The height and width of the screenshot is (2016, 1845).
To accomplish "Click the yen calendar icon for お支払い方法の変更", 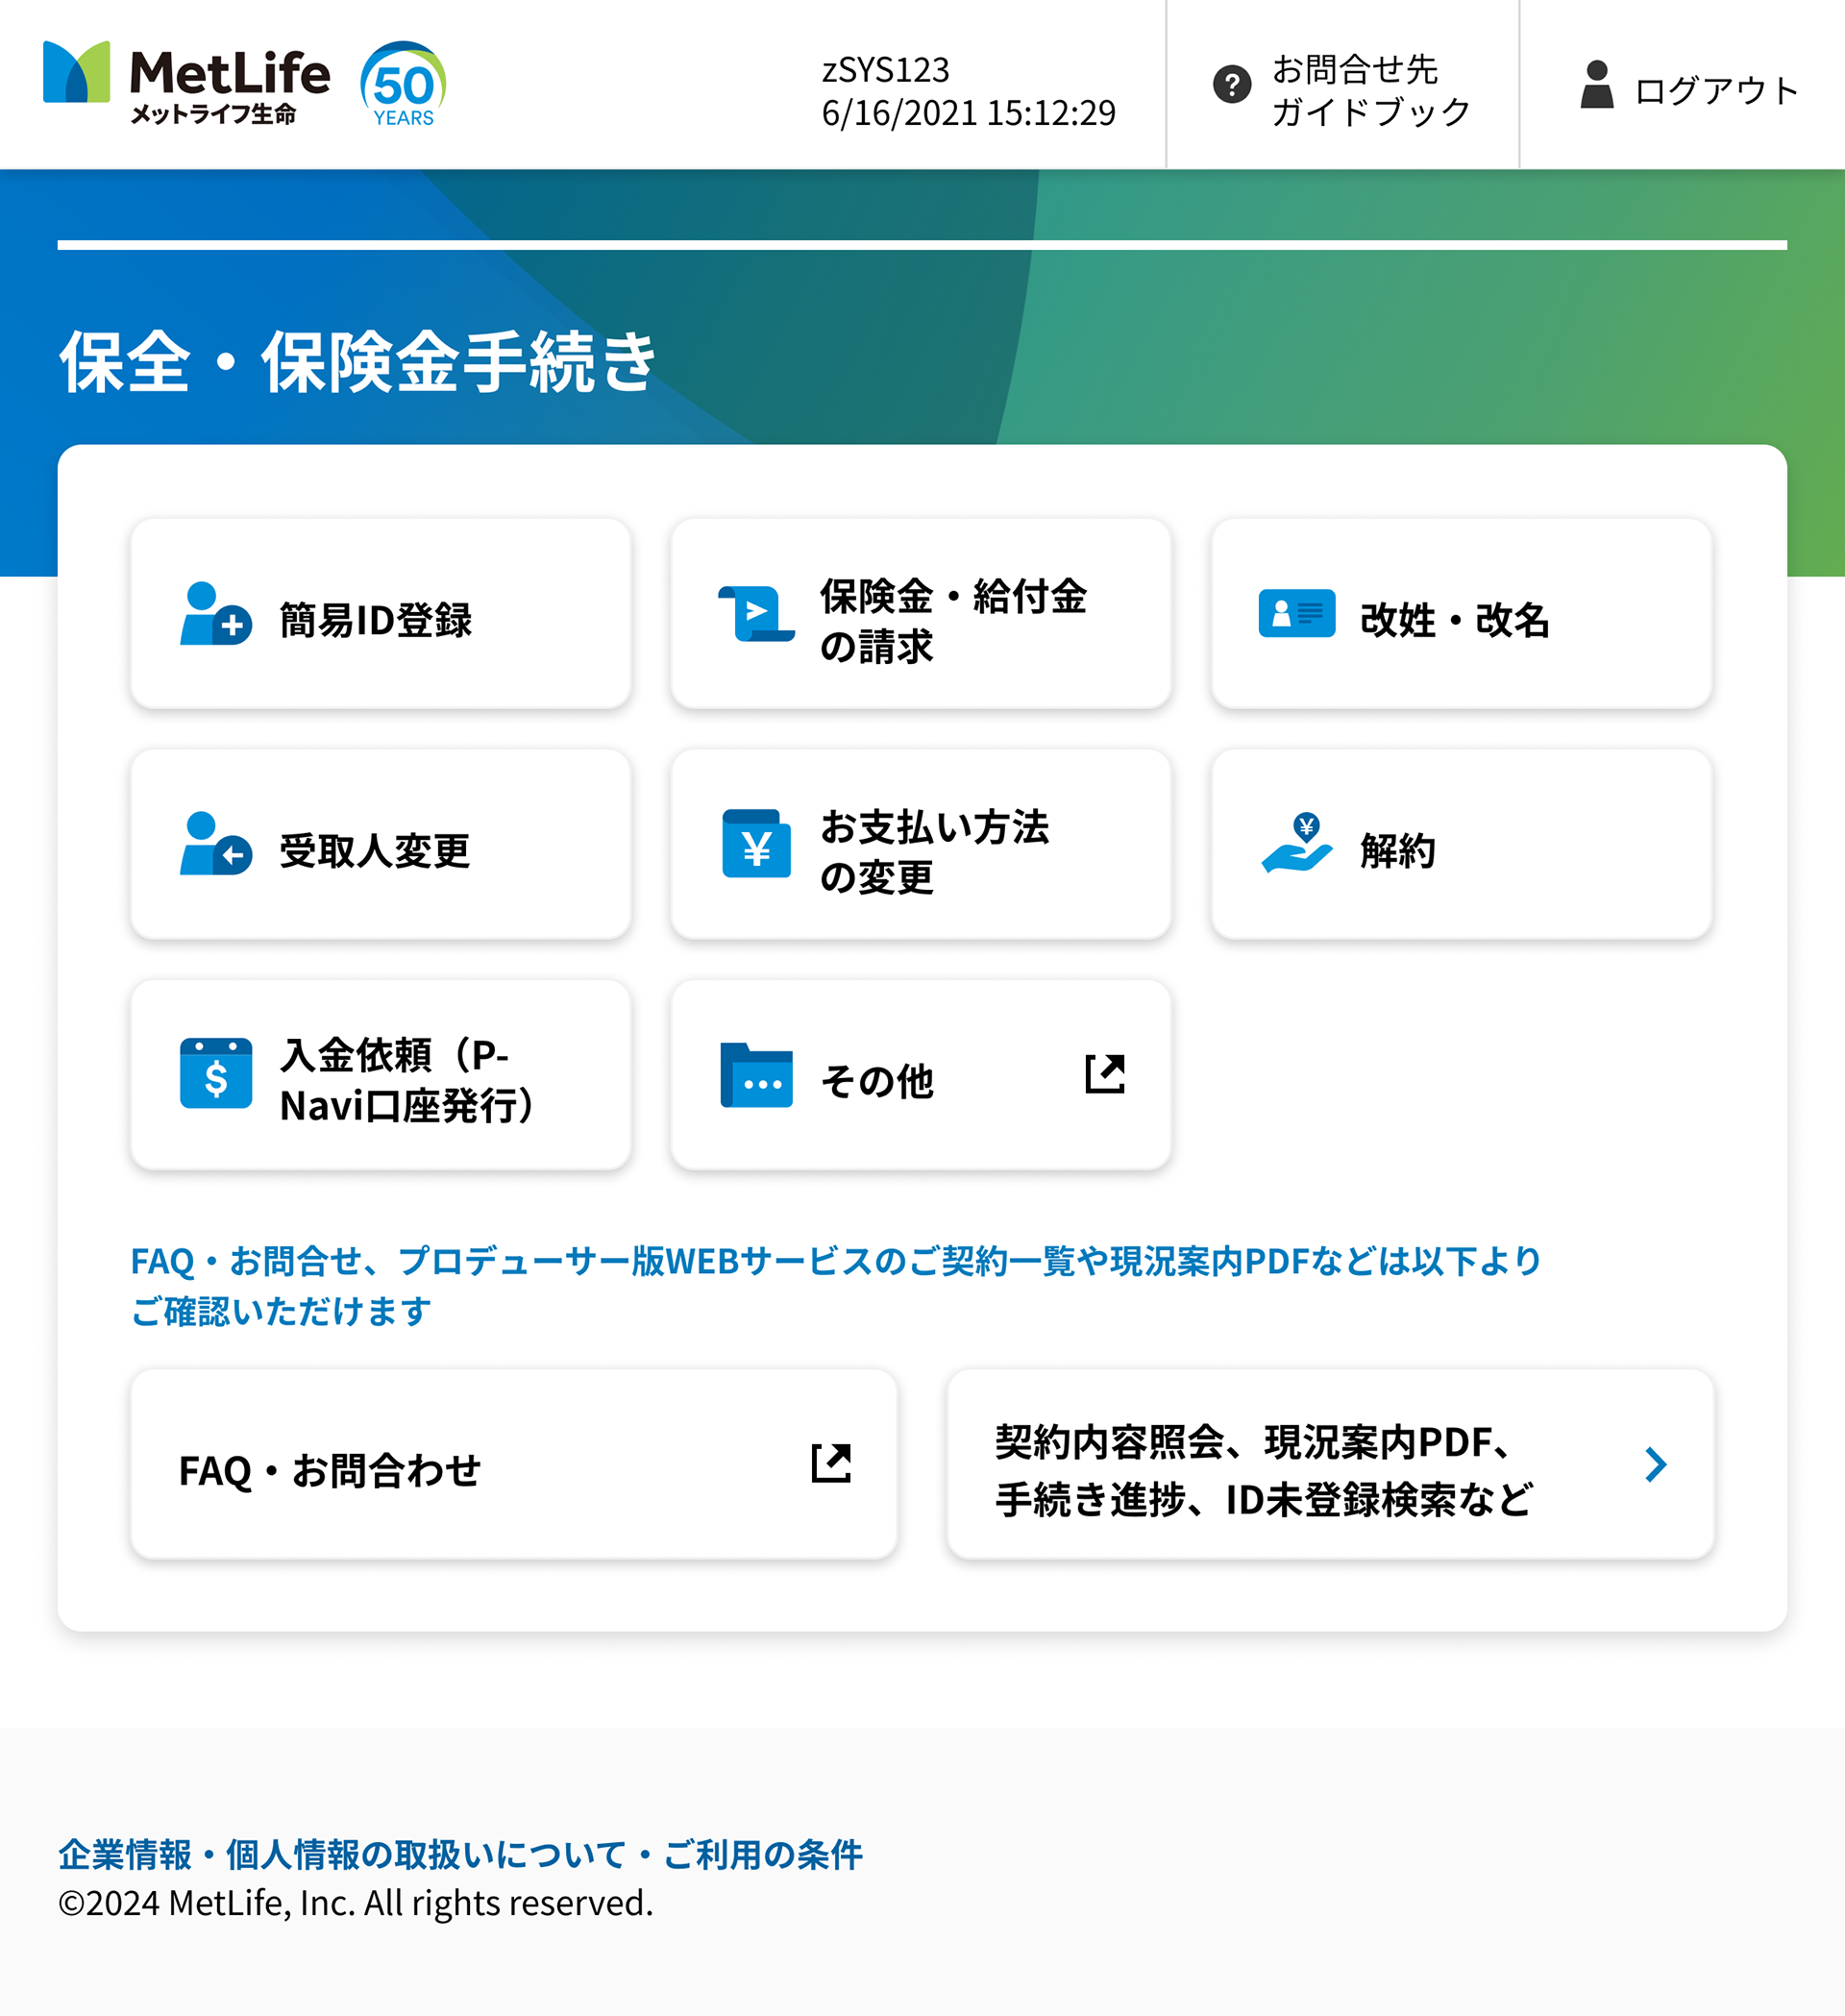I will pos(756,844).
